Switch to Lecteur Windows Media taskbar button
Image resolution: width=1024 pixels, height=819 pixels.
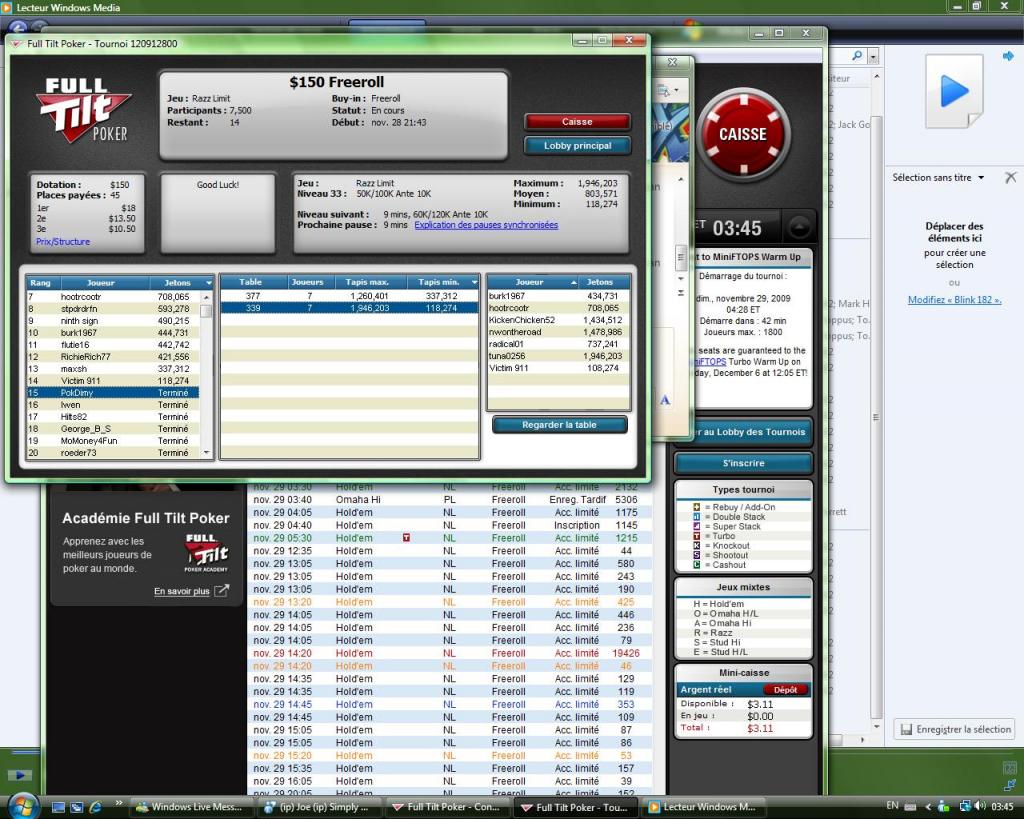coord(702,807)
